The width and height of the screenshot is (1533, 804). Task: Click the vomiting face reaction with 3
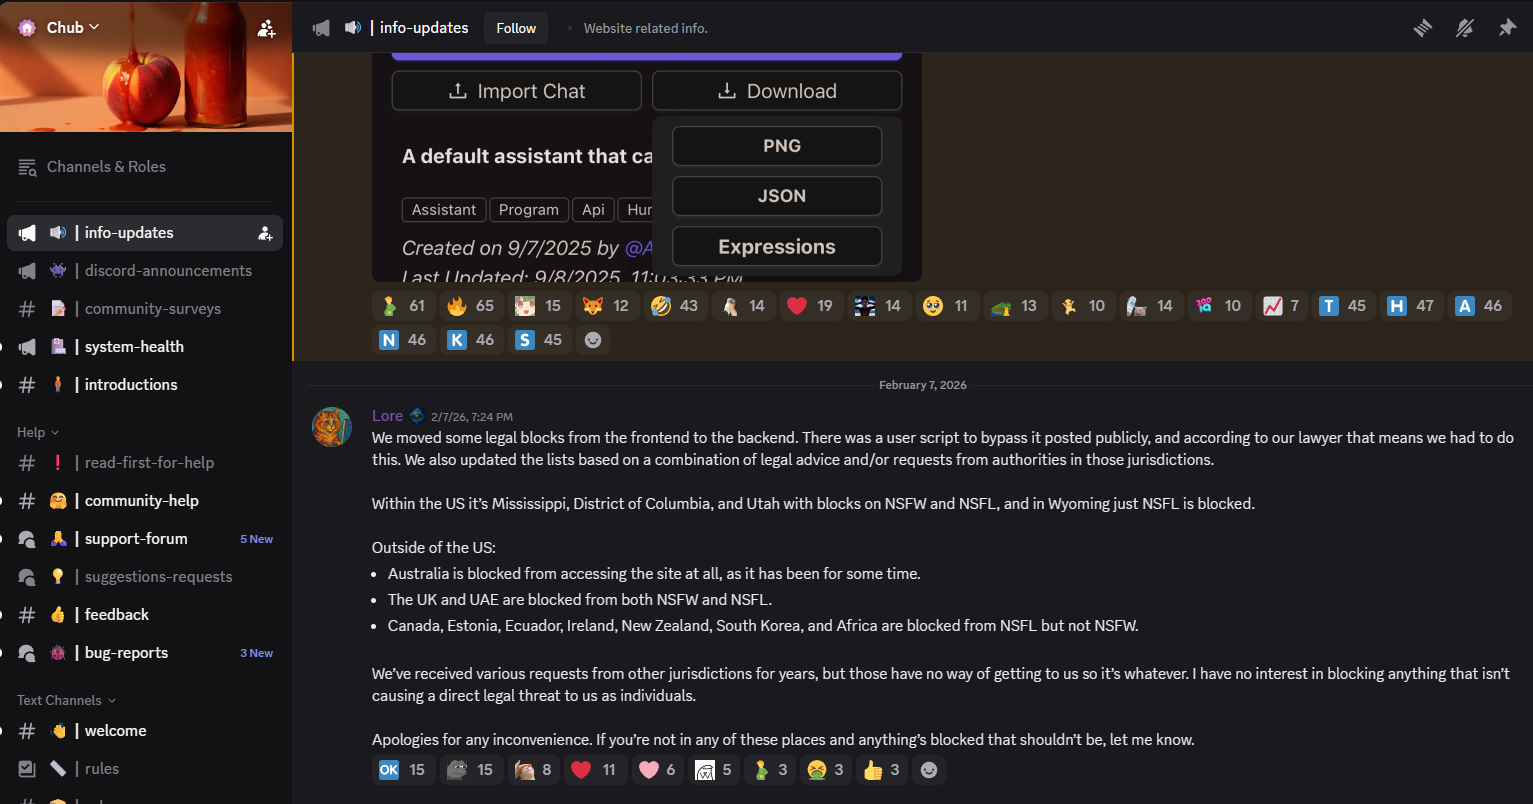click(x=827, y=770)
